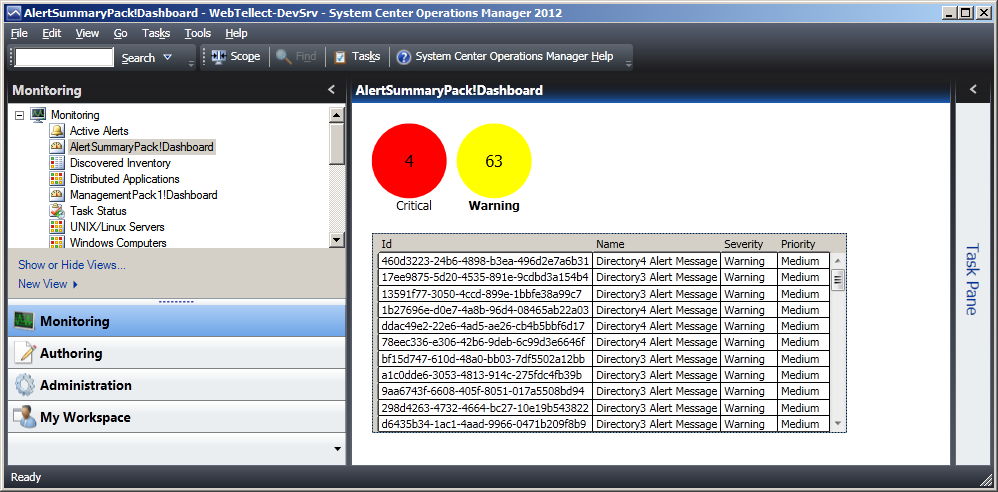Sort by the Id column header

coord(486,244)
